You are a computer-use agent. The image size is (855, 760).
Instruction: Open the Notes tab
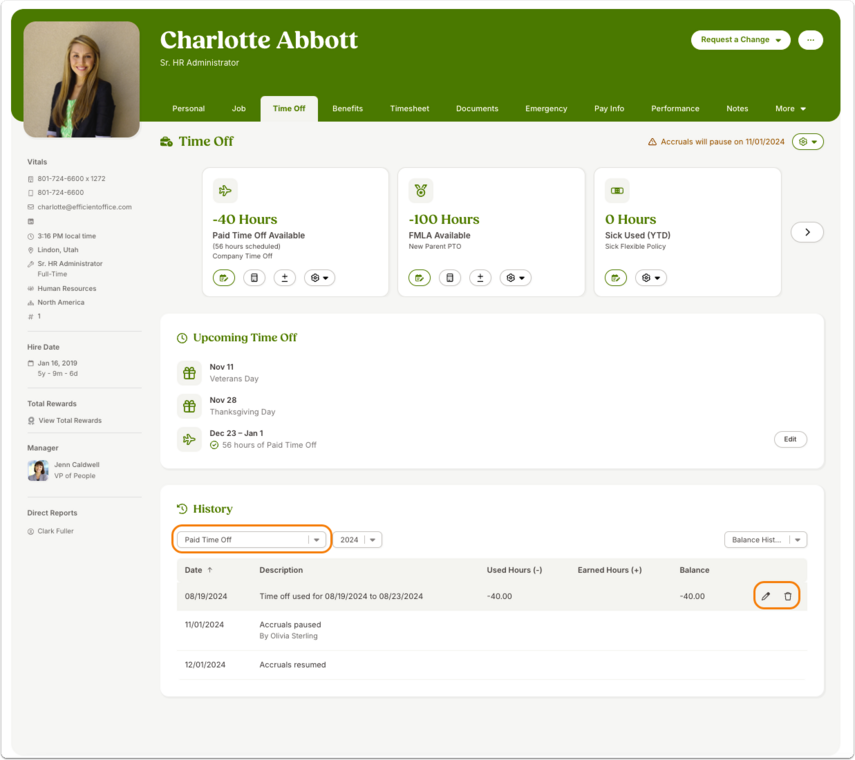click(737, 108)
